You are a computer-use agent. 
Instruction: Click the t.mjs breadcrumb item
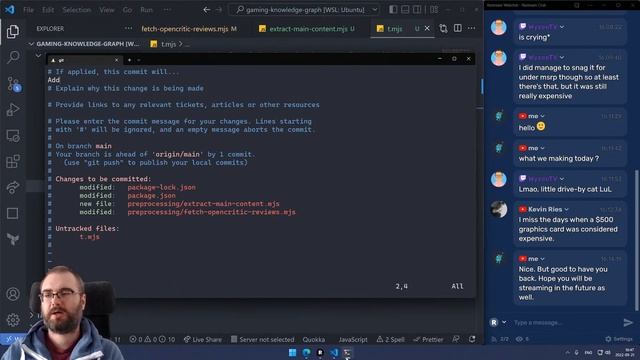[169, 44]
